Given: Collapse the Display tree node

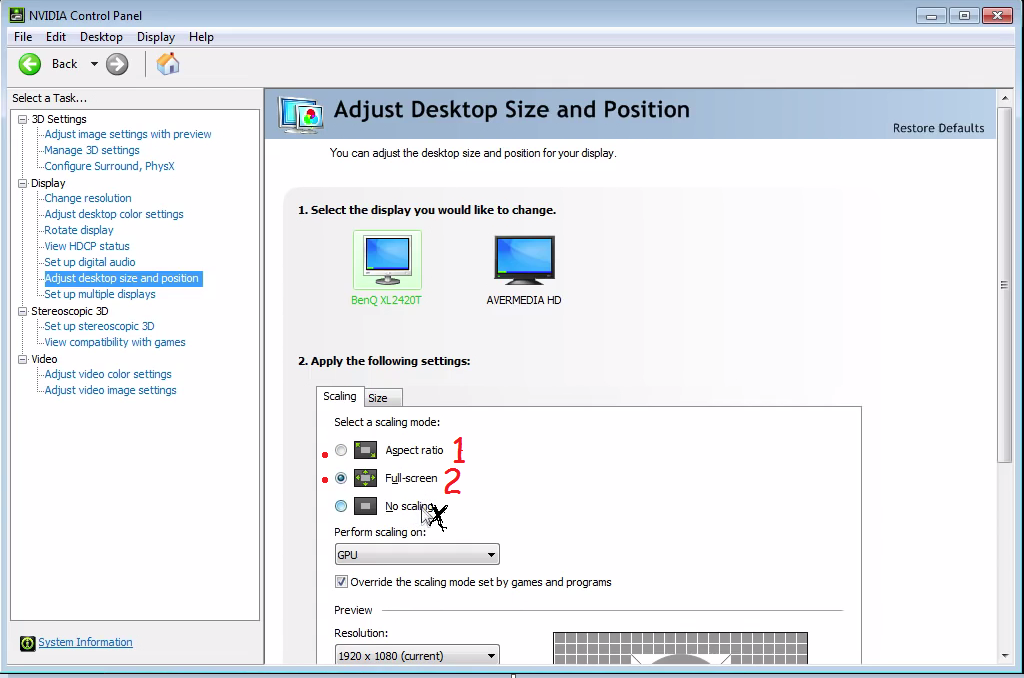Looking at the screenshot, I should [x=23, y=184].
